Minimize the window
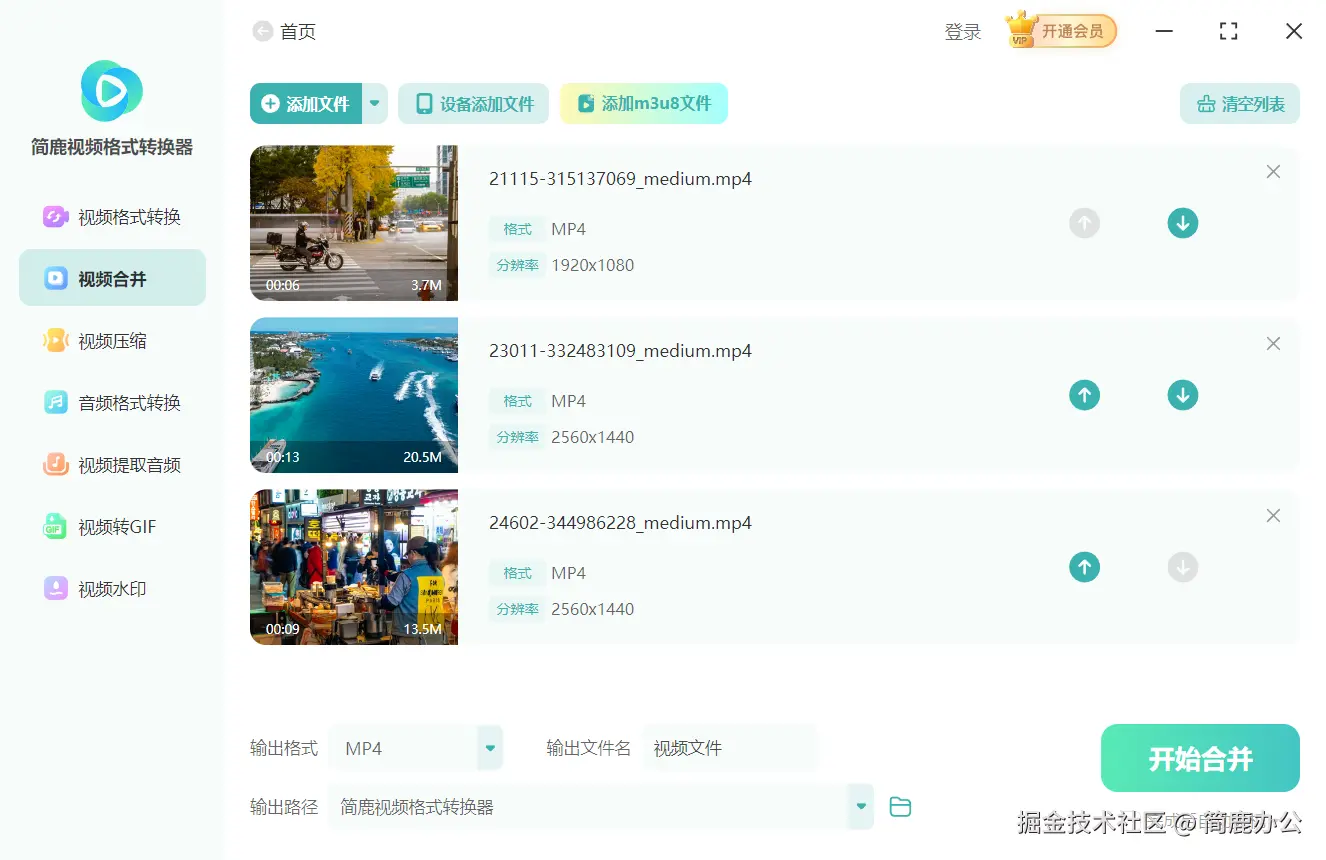Screen dimensions: 1326x860 pyautogui.click(x=1164, y=31)
